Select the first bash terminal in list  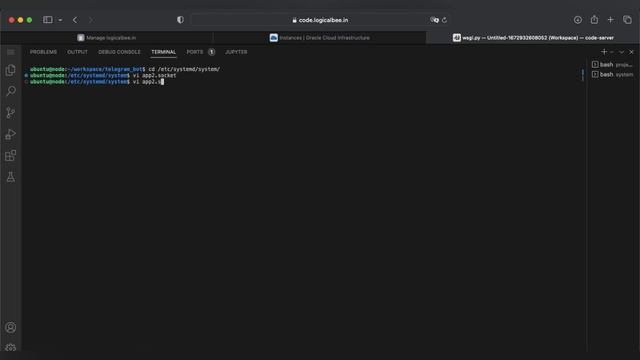(612, 64)
